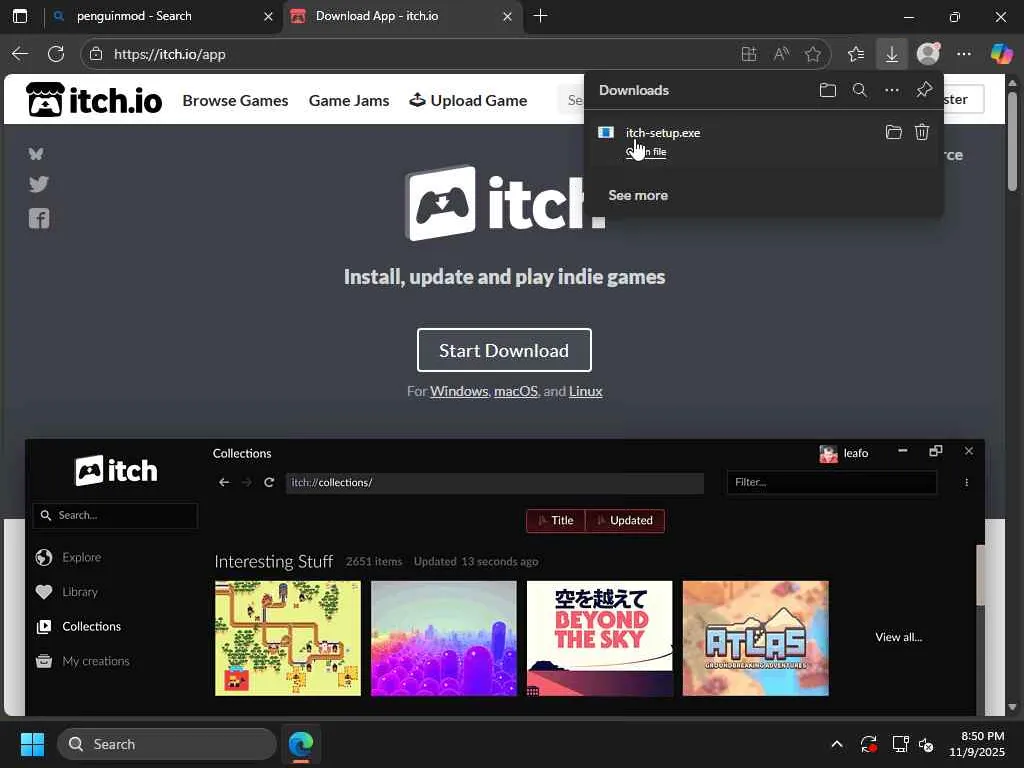Click the Start Download button

click(504, 350)
